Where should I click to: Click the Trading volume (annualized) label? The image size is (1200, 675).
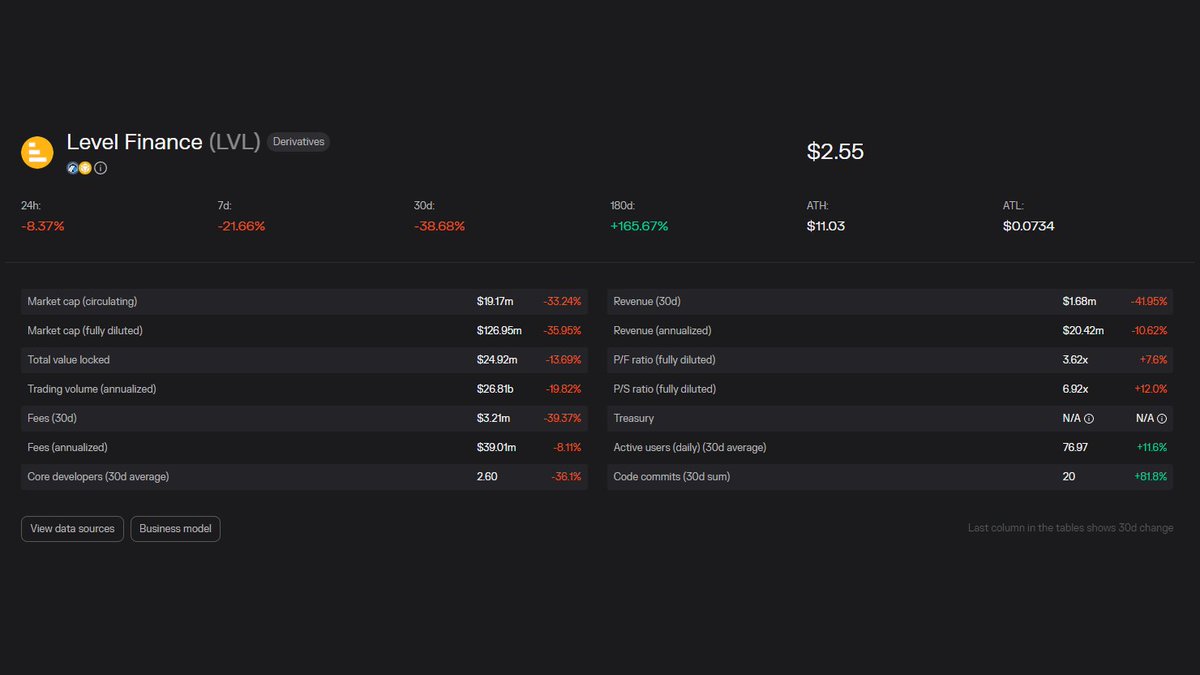(x=91, y=389)
